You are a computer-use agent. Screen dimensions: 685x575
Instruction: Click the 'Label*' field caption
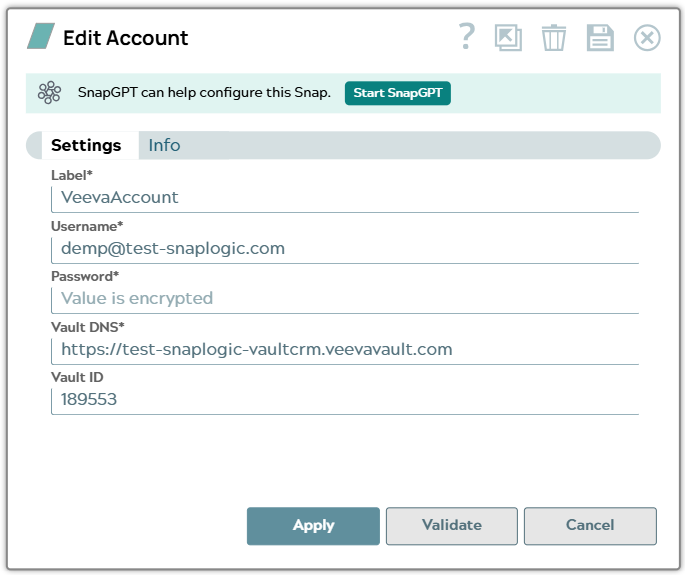pyautogui.click(x=72, y=175)
